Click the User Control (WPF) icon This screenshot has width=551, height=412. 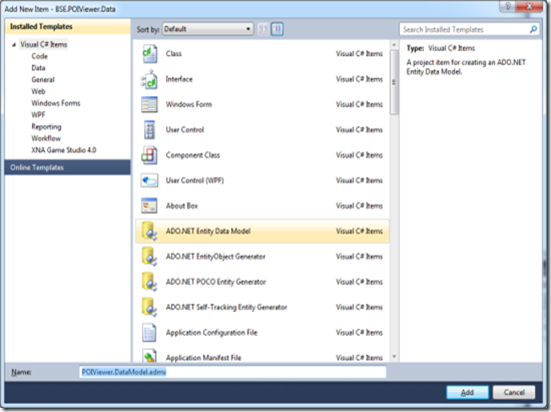pos(149,180)
